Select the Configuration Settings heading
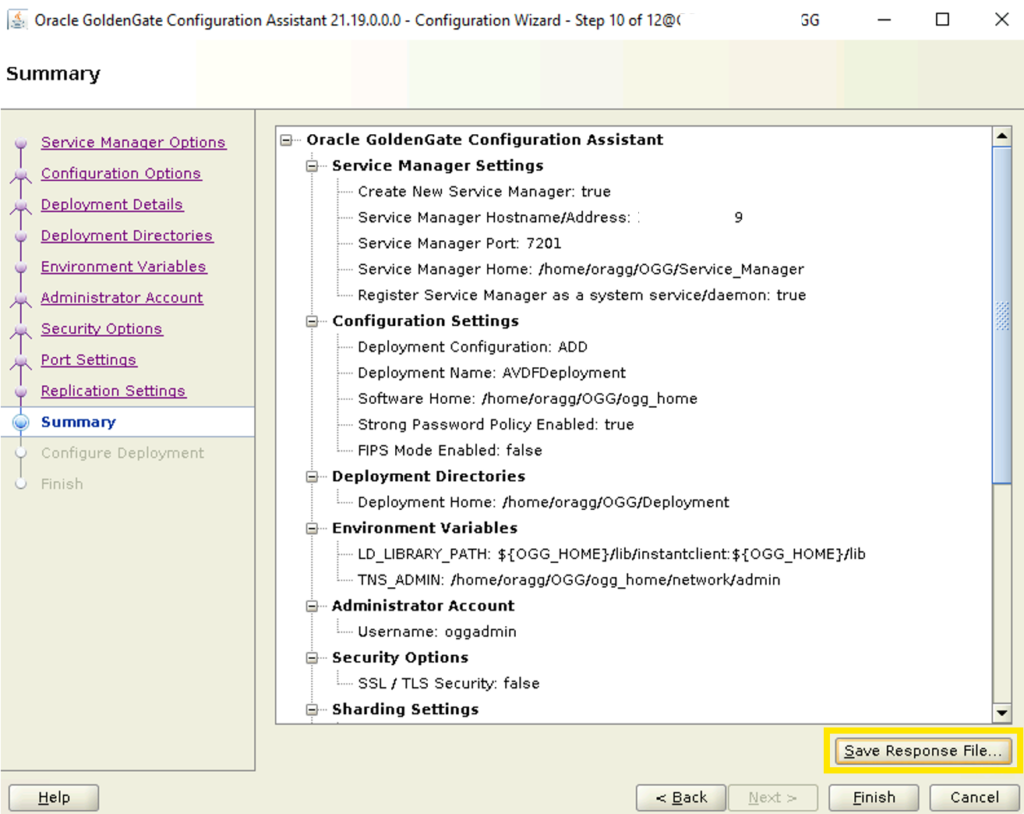This screenshot has width=1024, height=814. click(425, 321)
